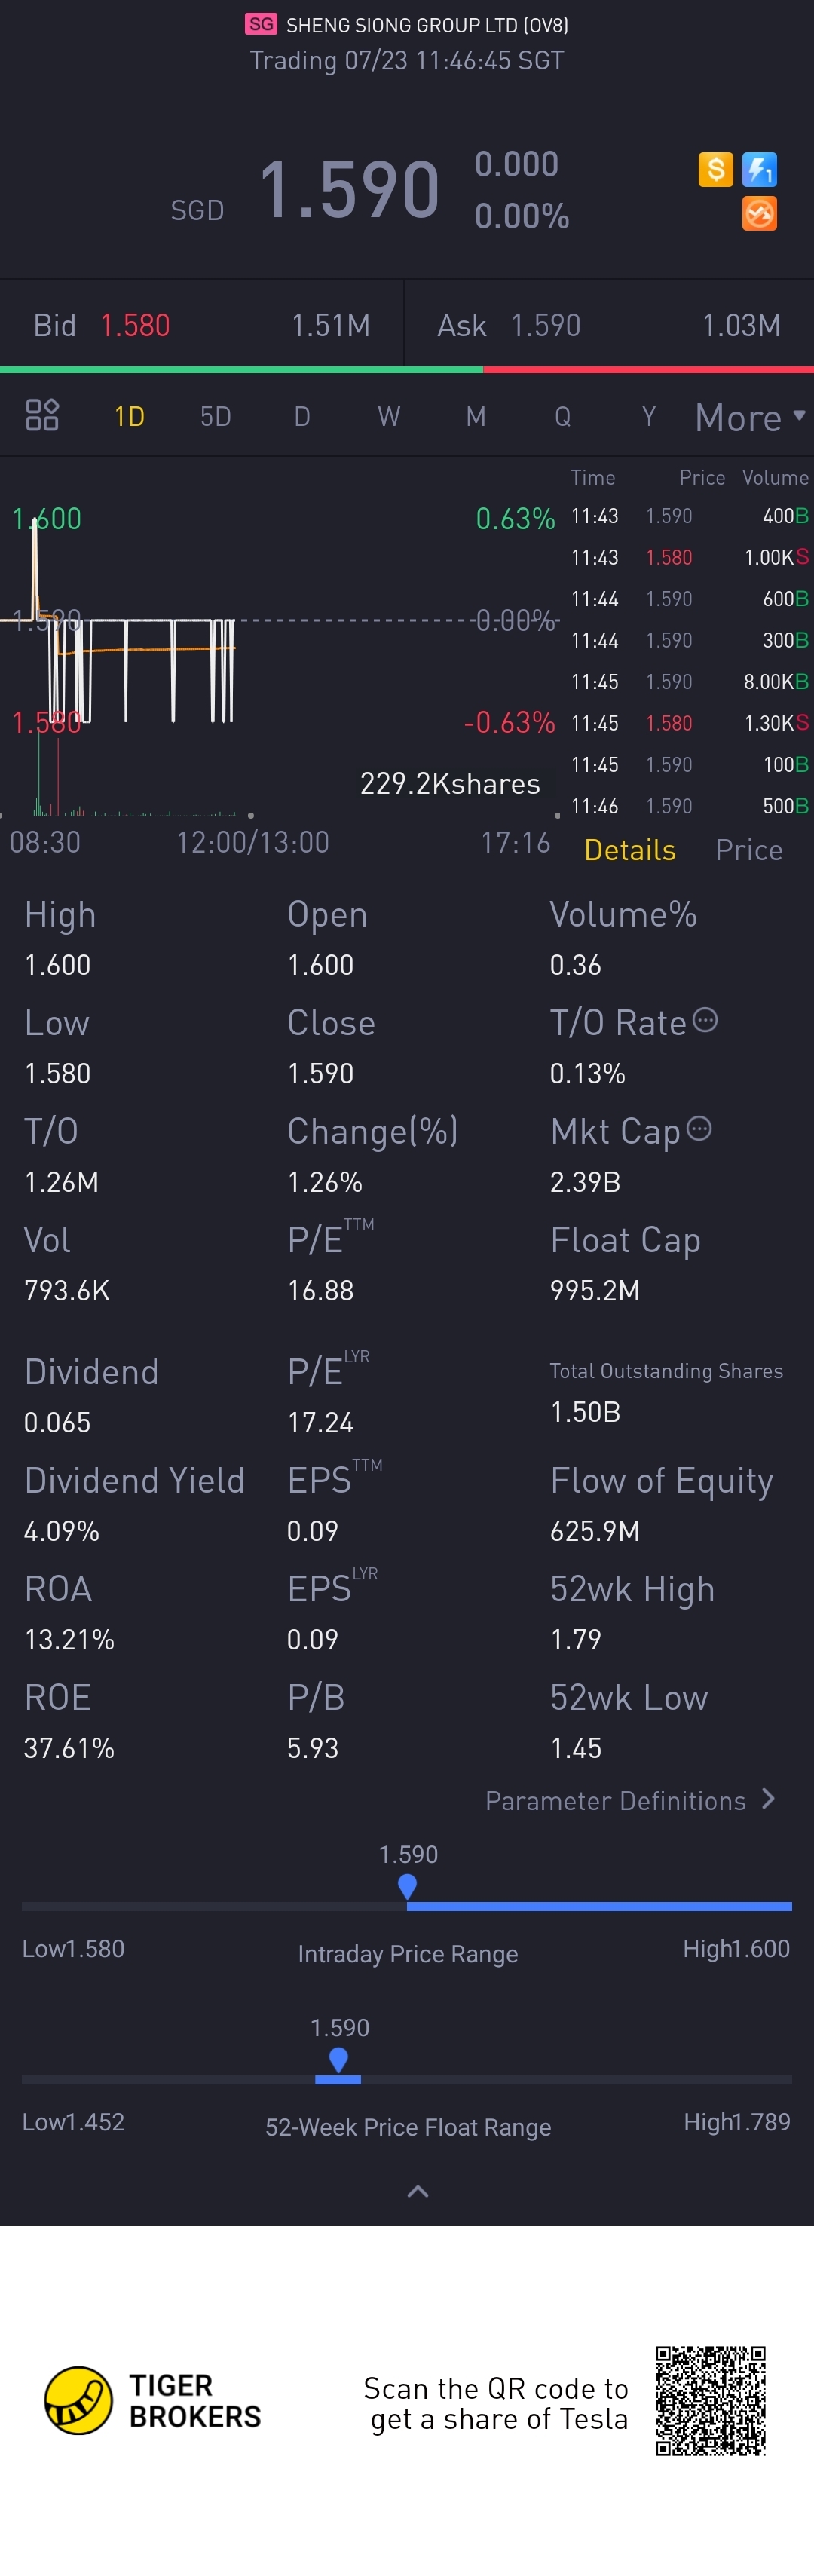814x2576 pixels.
Task: Collapse details with the up chevron
Action: pyautogui.click(x=418, y=2192)
